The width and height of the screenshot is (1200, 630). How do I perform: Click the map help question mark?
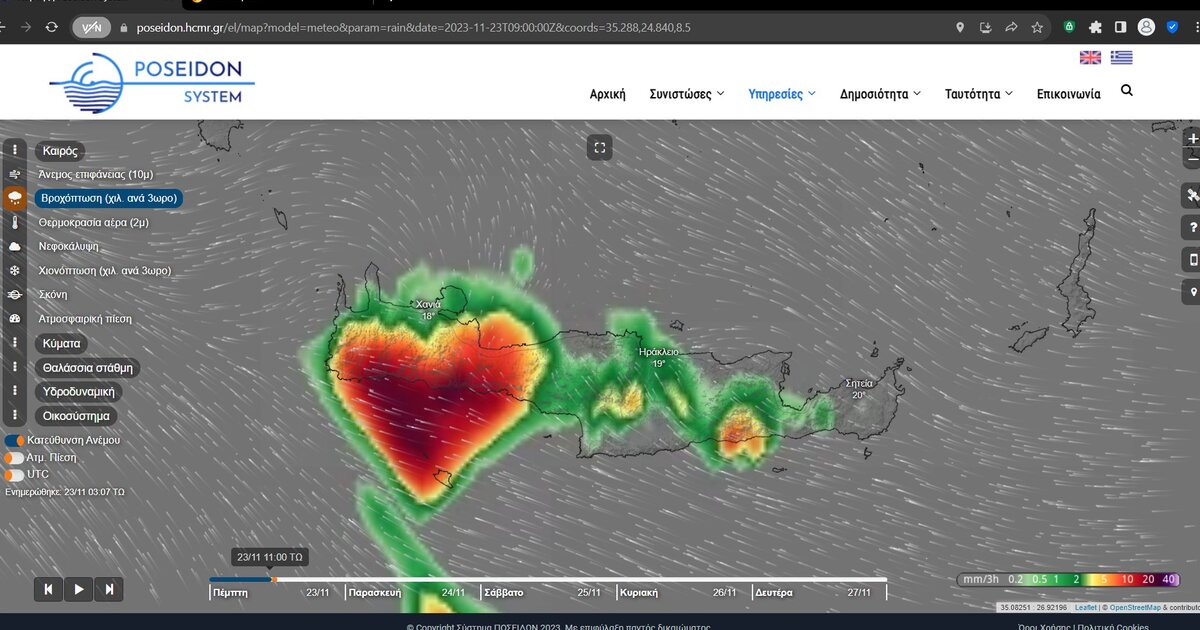1192,227
